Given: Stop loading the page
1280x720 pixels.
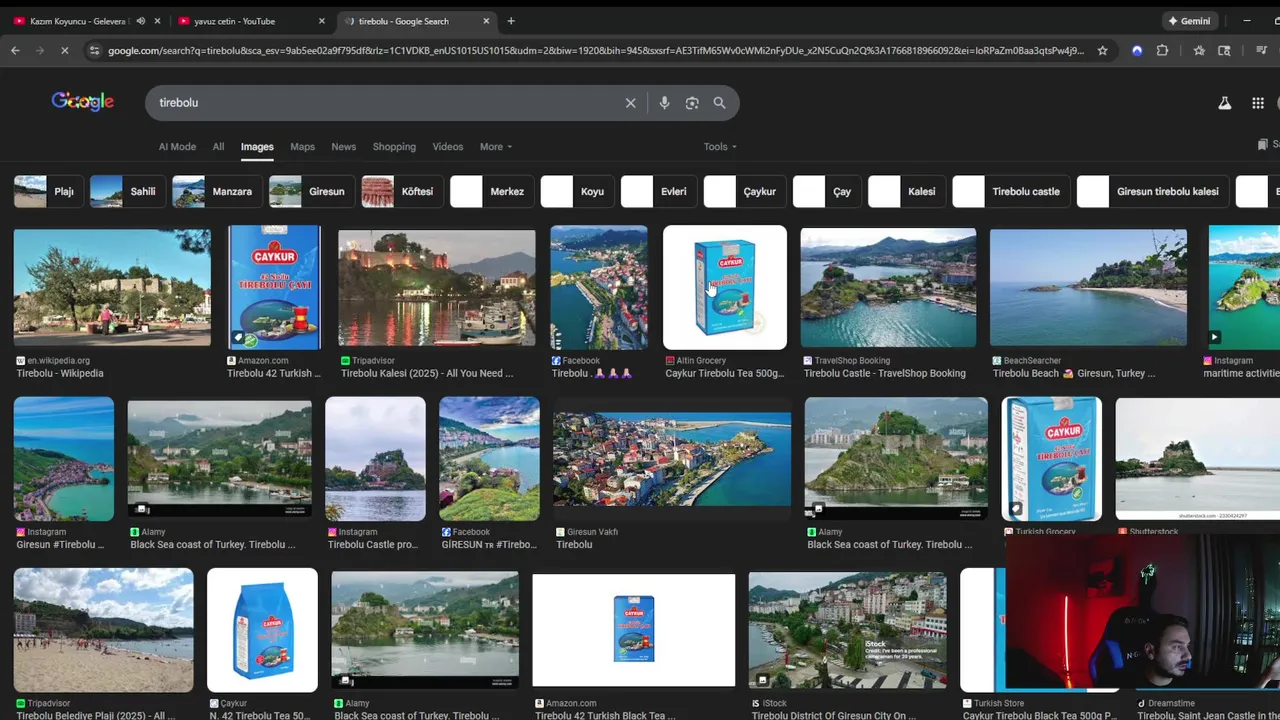Looking at the screenshot, I should coord(64,50).
